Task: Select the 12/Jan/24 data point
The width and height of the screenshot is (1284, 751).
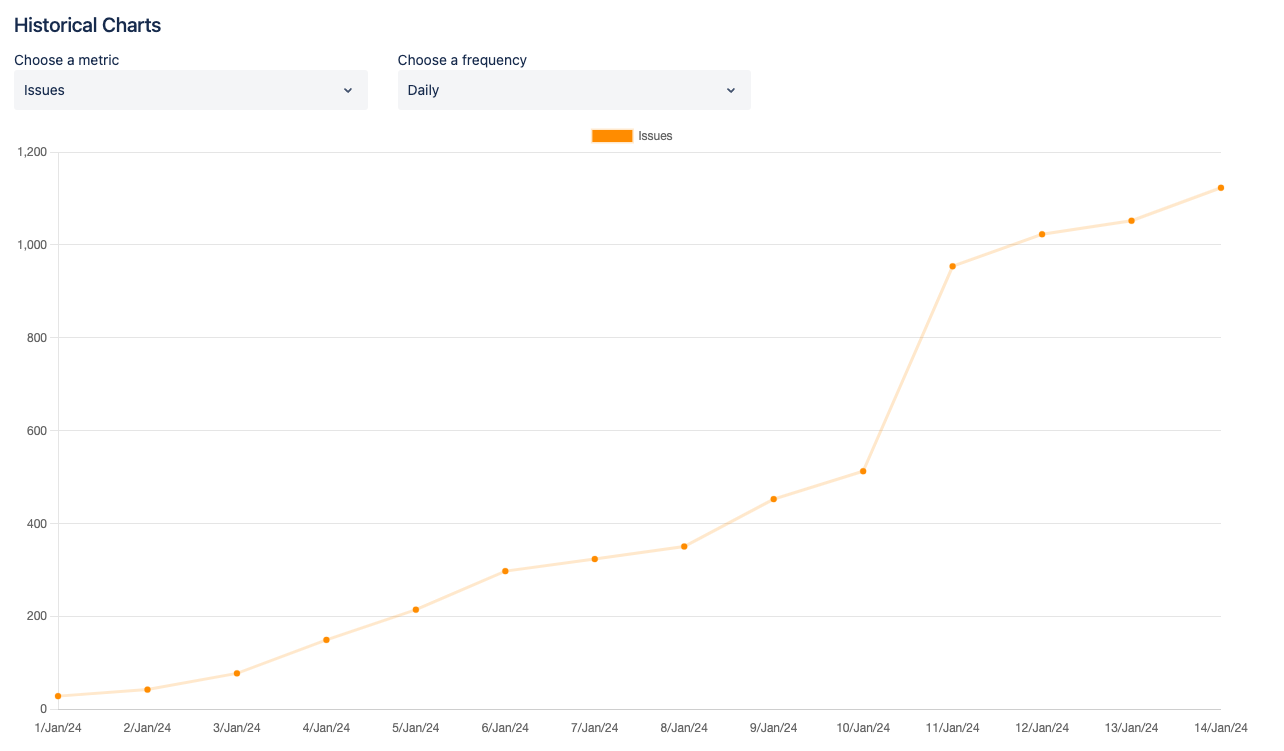Action: point(1042,234)
